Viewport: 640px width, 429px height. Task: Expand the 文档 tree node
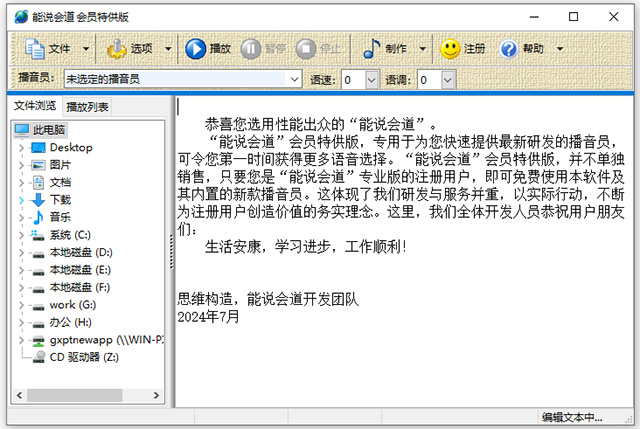tap(21, 182)
